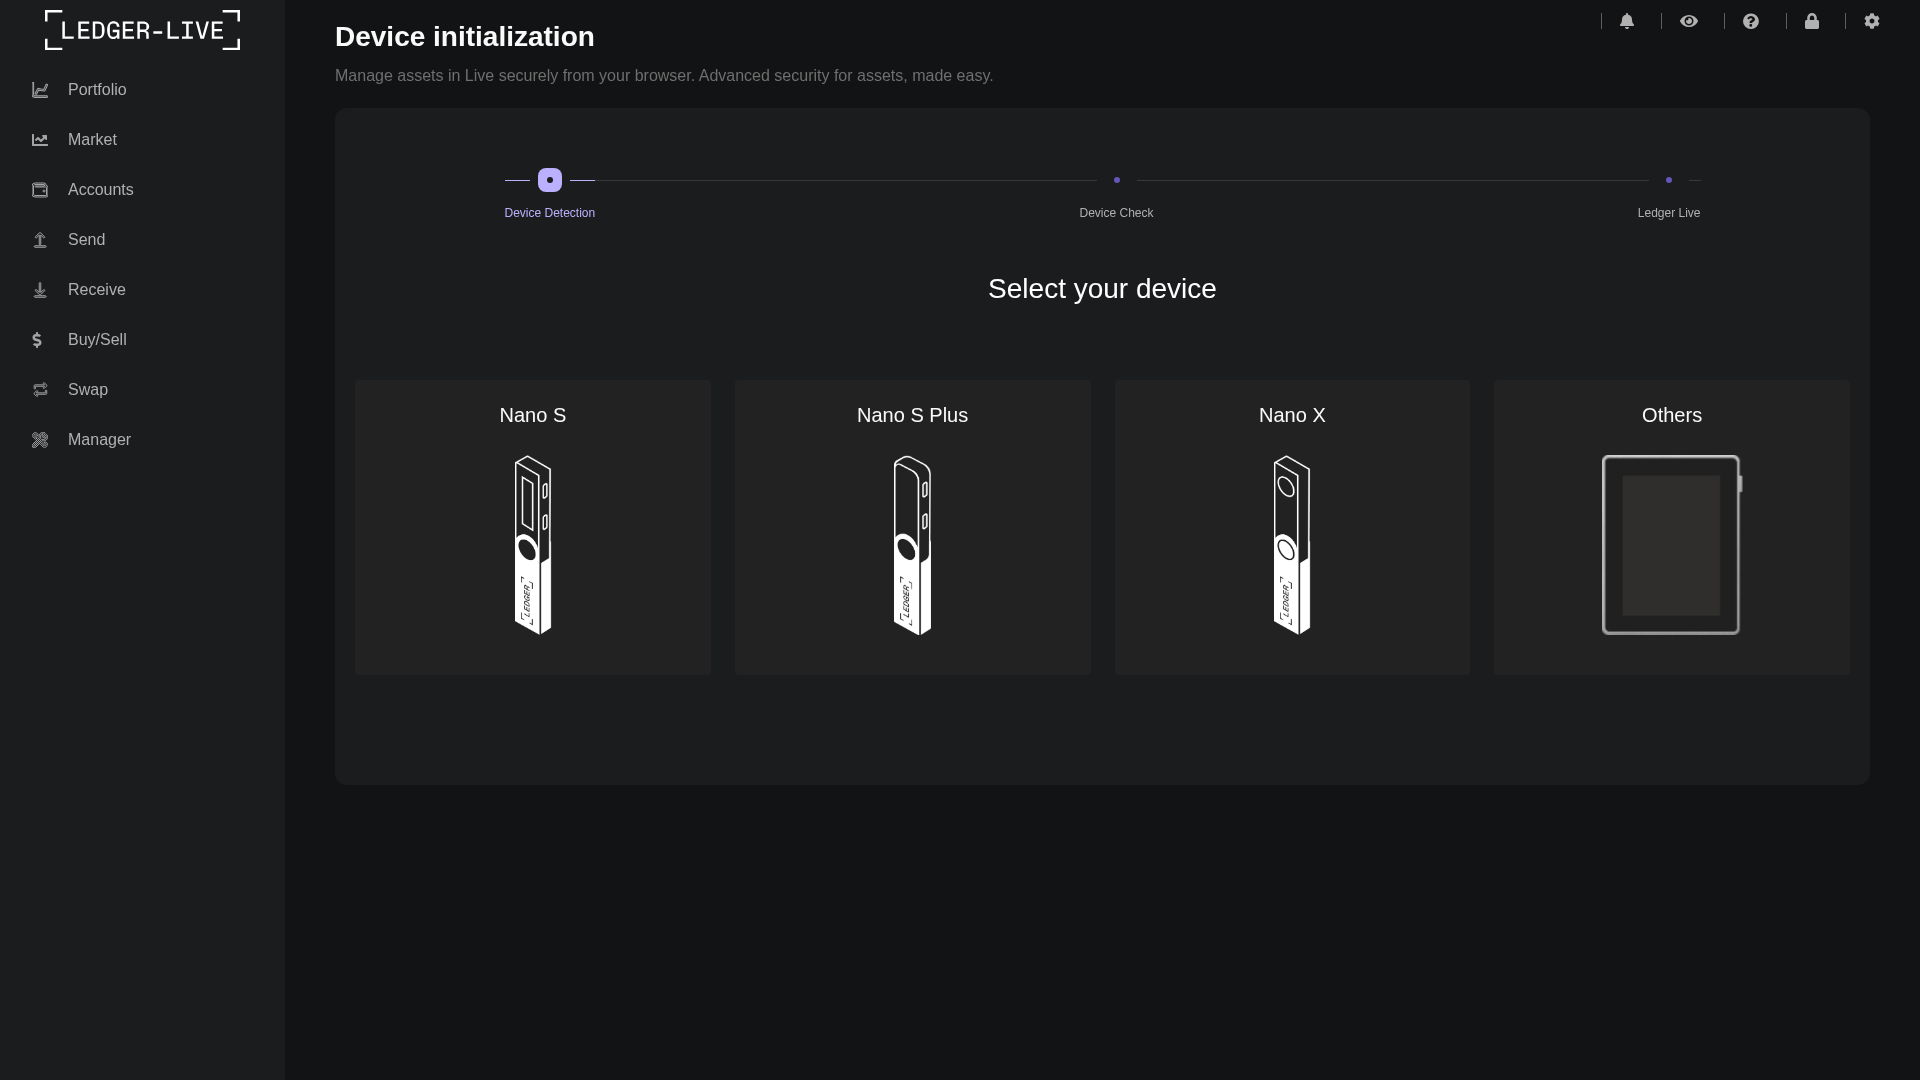Click the lock icon to lock the app
This screenshot has width=1920, height=1080.
click(x=1813, y=21)
